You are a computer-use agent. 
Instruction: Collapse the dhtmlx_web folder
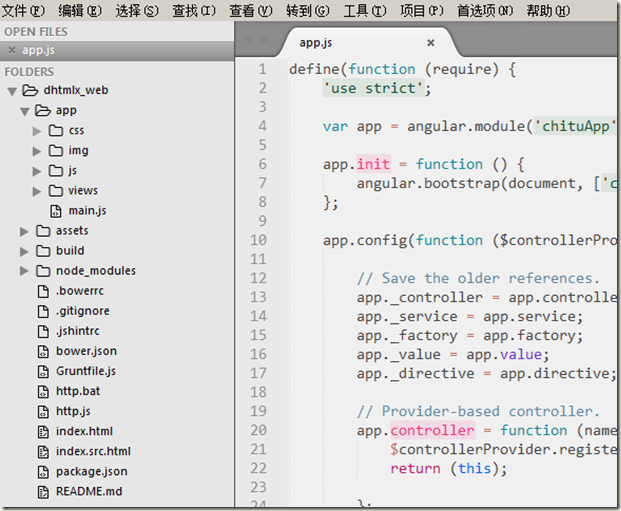coord(12,92)
